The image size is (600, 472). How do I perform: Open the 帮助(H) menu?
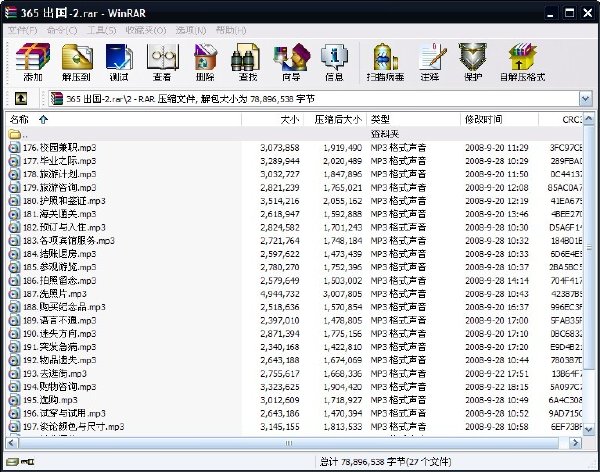231,30
